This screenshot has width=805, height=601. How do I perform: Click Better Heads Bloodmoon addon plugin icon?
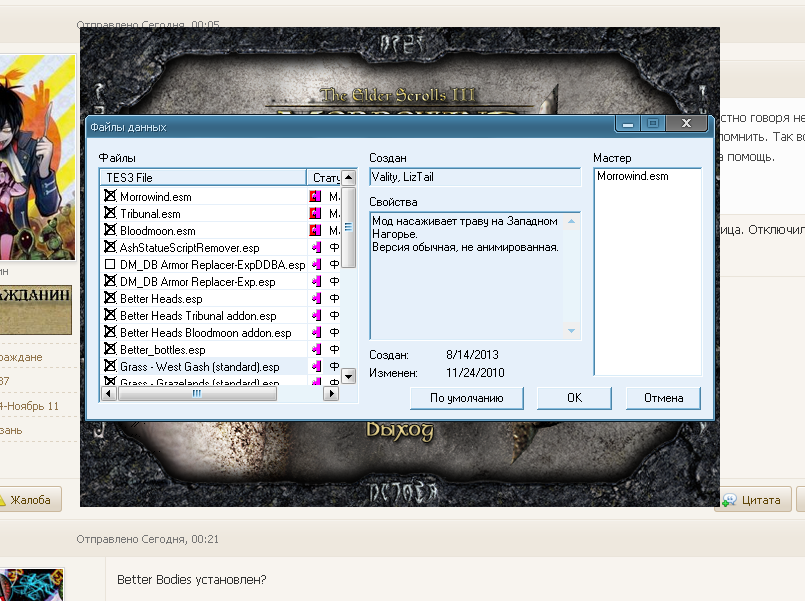click(x=316, y=332)
